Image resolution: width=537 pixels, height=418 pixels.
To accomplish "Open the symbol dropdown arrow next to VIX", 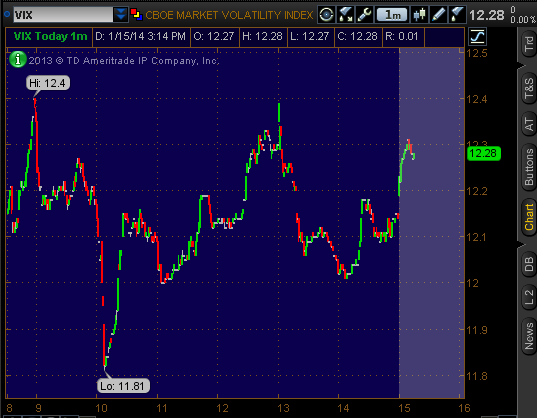I will (x=121, y=15).
